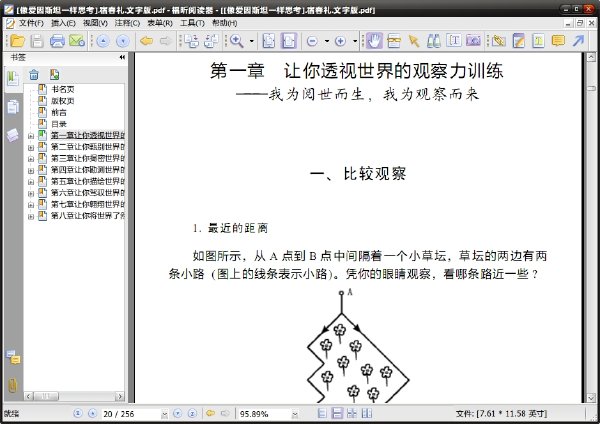Click the plus Zoom In button
600x424 pixels.
coord(340,41)
